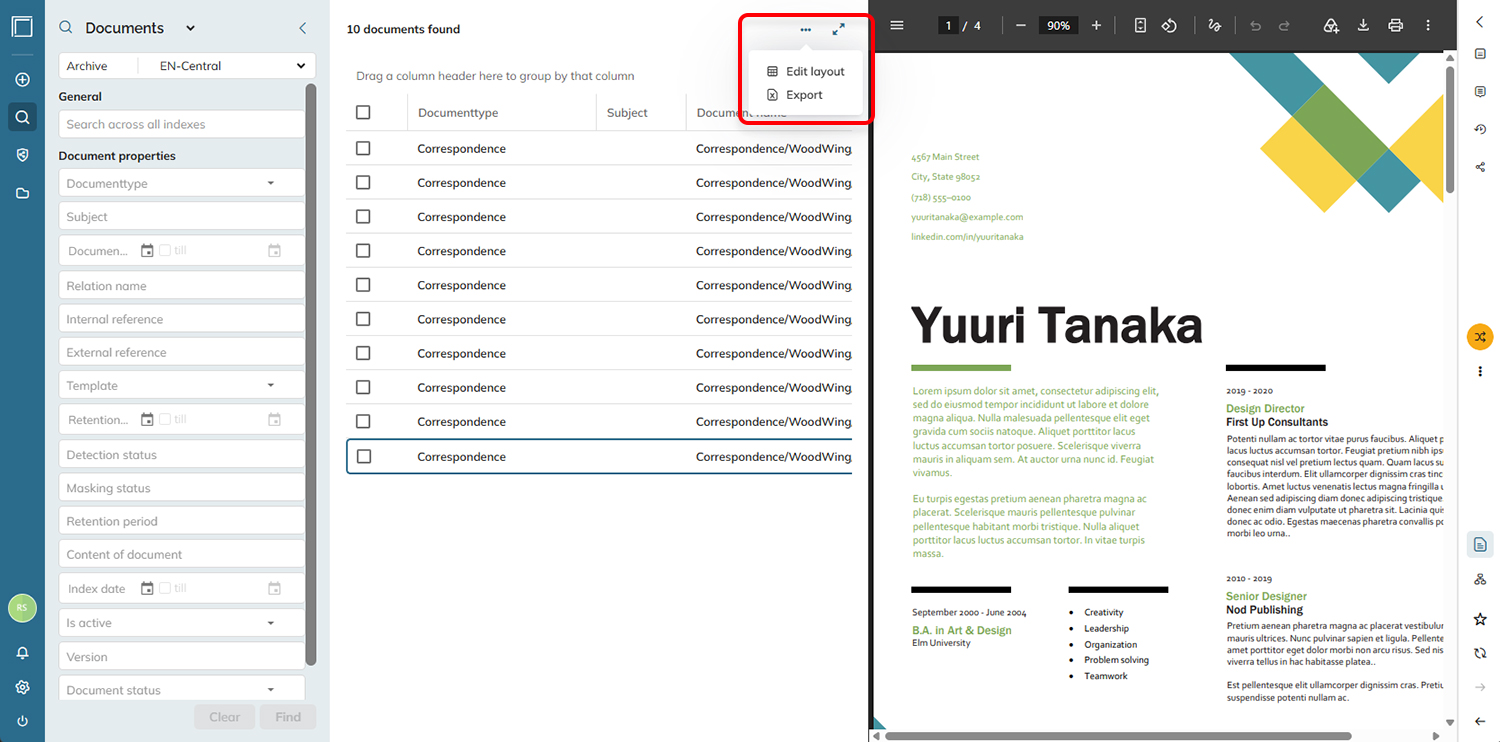Screen dimensions: 1500x742
Task: Click the Clear button
Action: pyautogui.click(x=224, y=717)
